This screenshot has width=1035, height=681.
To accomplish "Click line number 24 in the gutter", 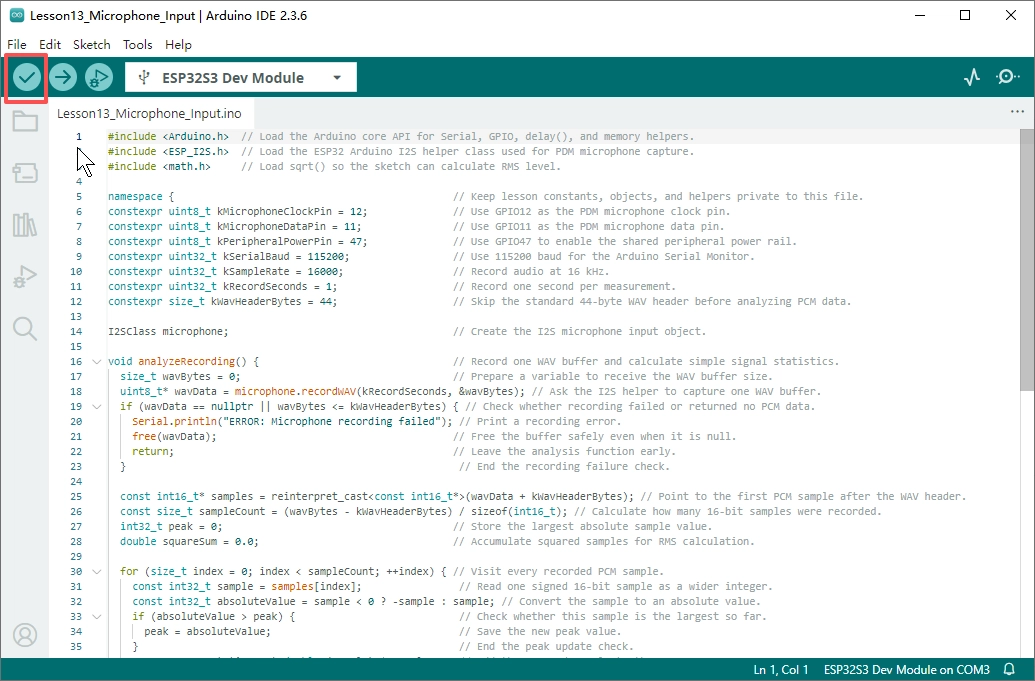I will click(x=76, y=482).
